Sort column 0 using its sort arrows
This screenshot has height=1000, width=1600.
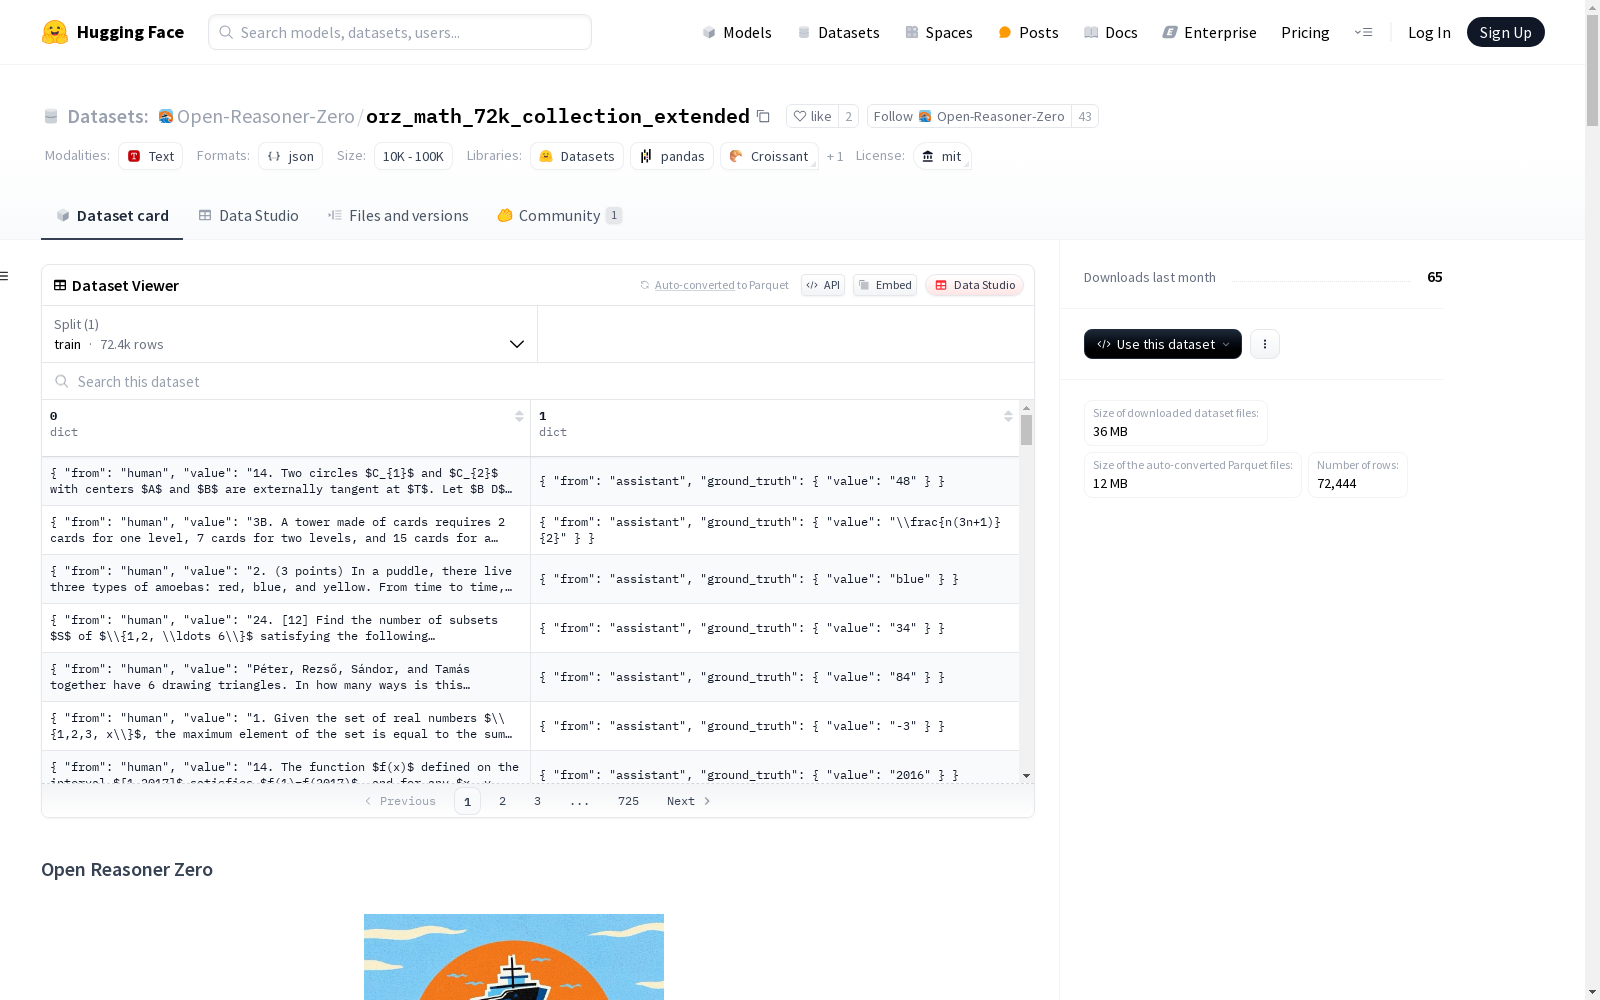[x=519, y=416]
